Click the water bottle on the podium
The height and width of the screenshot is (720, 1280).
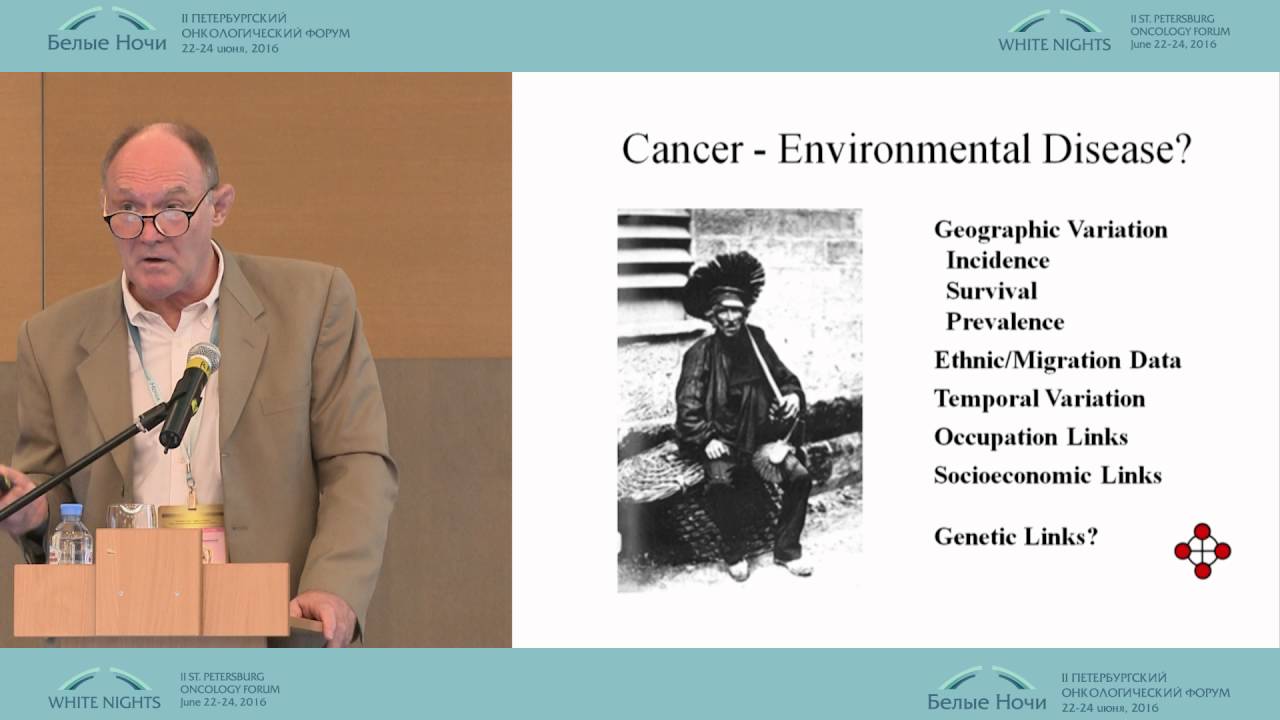(x=70, y=535)
